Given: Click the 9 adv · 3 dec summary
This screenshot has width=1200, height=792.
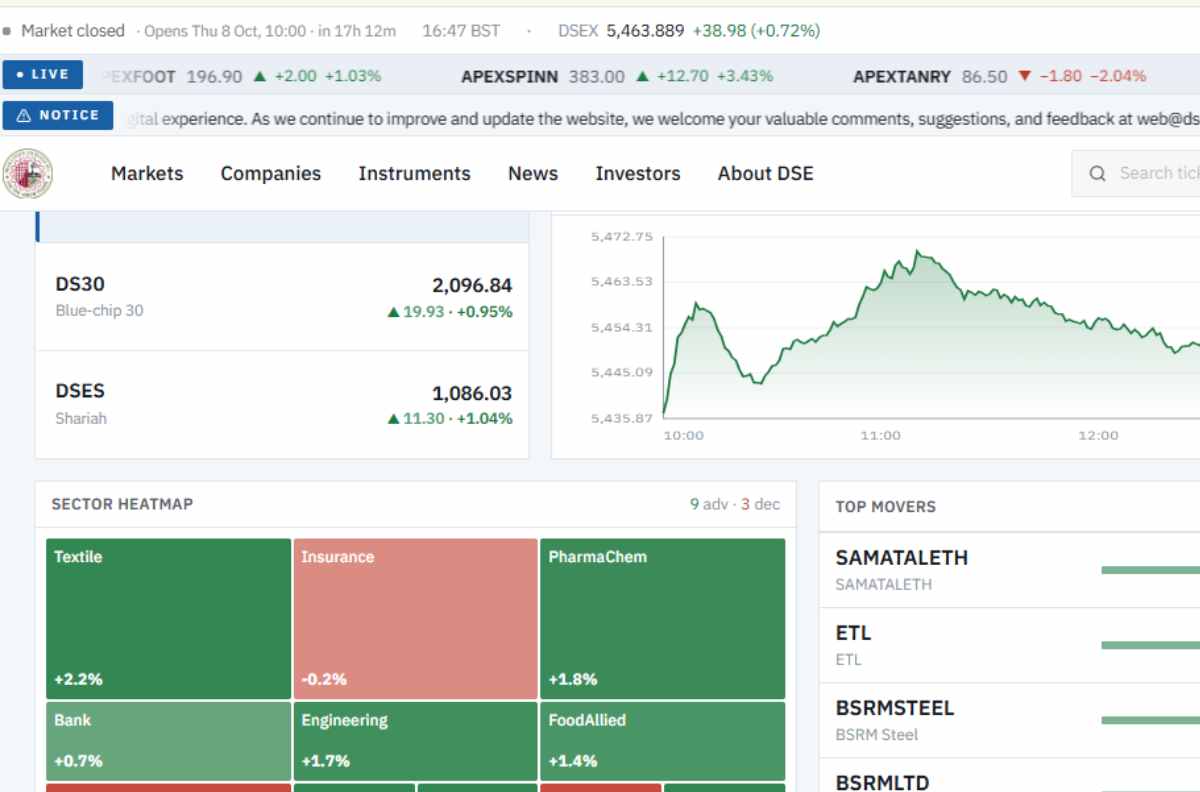Looking at the screenshot, I should tap(735, 504).
